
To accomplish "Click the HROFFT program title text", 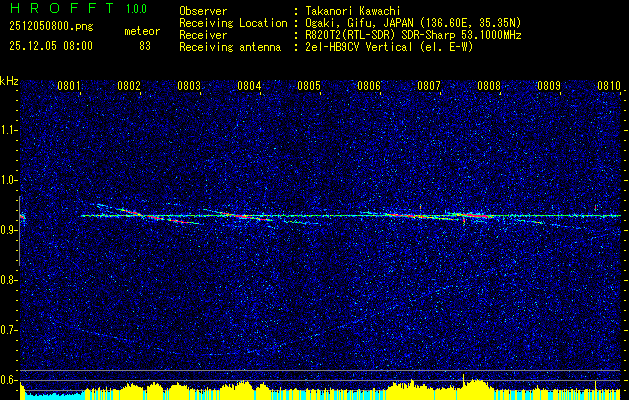I will [62, 8].
